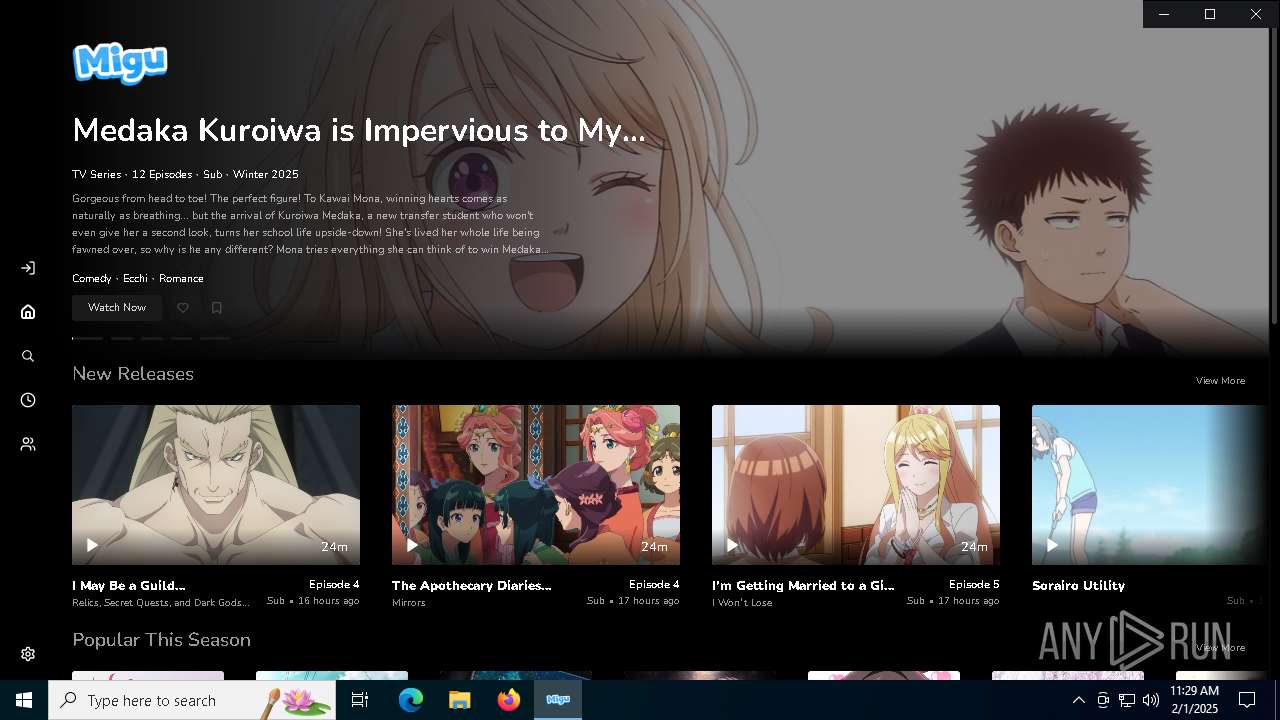The image size is (1280, 720).
Task: Open the network tray icon
Action: pos(1127,700)
